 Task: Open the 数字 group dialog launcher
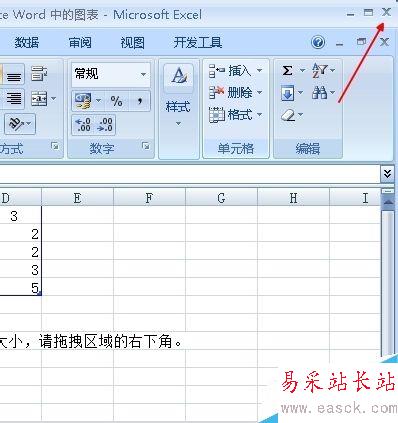point(146,146)
